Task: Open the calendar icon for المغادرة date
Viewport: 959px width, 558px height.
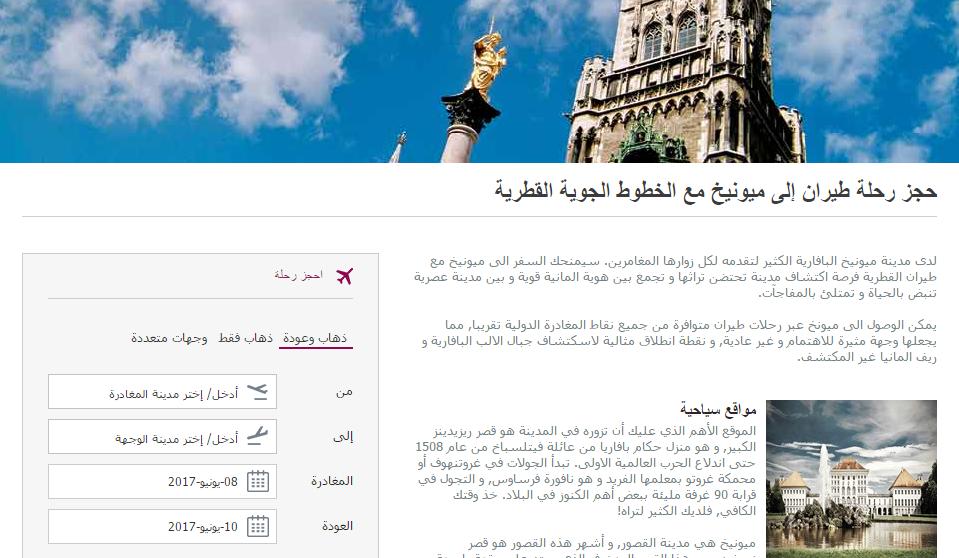Action: tap(257, 482)
